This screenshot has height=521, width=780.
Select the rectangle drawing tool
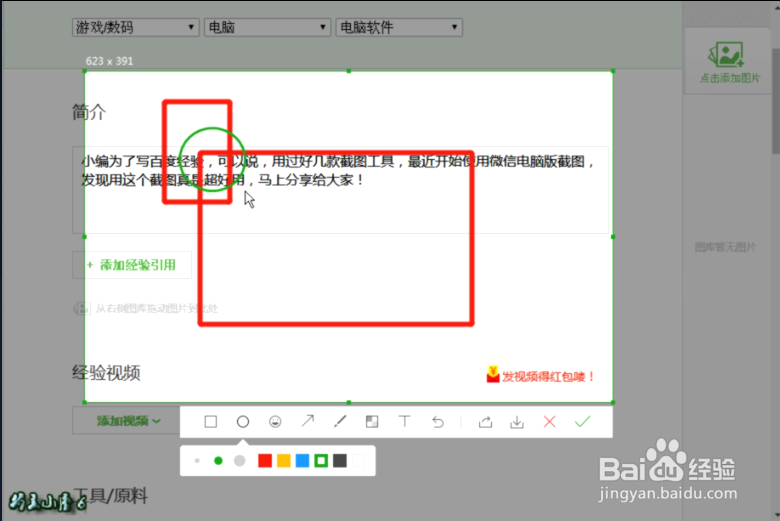(210, 422)
